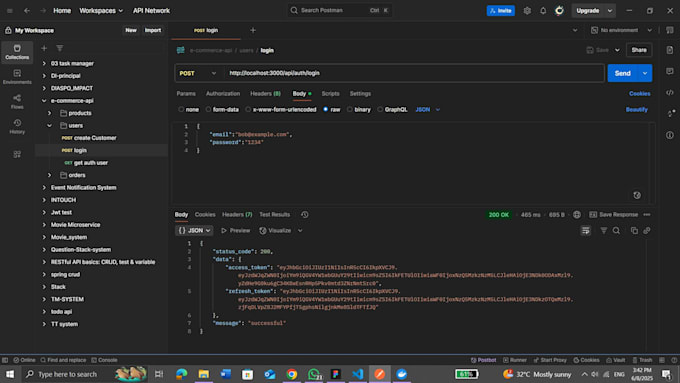Switch to the Authorization tab
The width and height of the screenshot is (680, 383).
point(223,94)
